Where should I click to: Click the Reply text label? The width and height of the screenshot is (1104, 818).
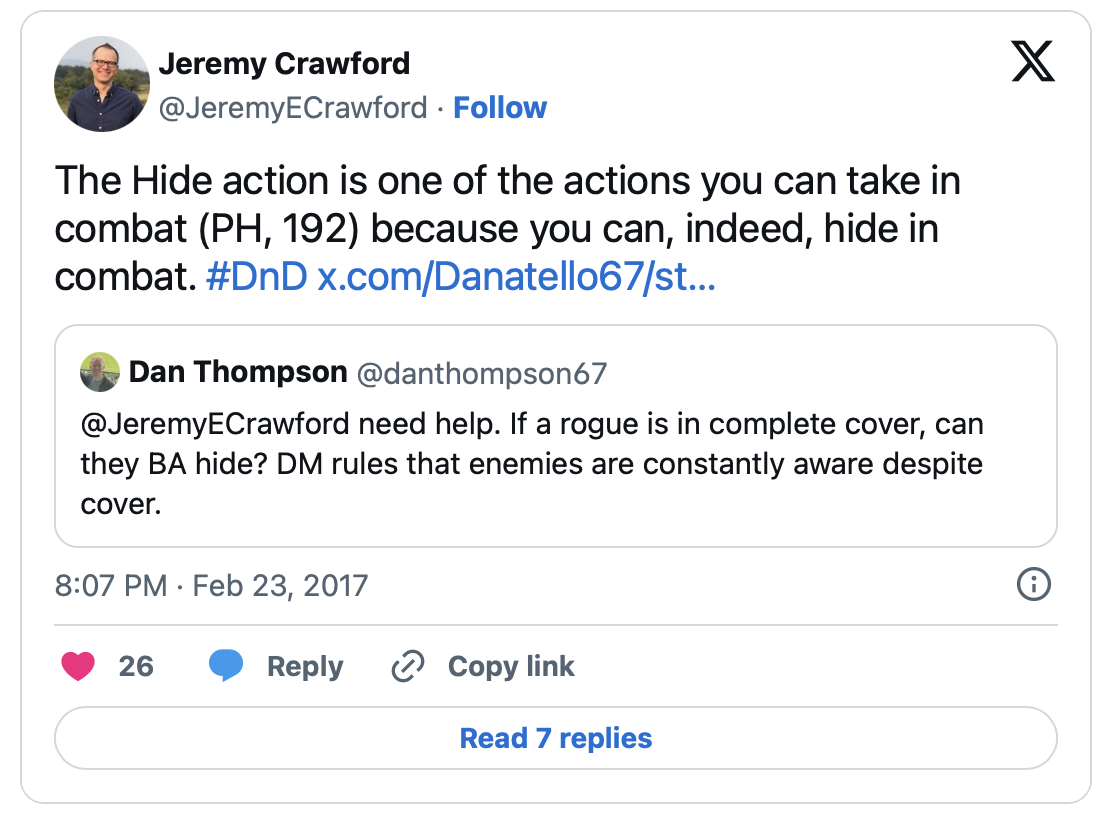pos(305,666)
